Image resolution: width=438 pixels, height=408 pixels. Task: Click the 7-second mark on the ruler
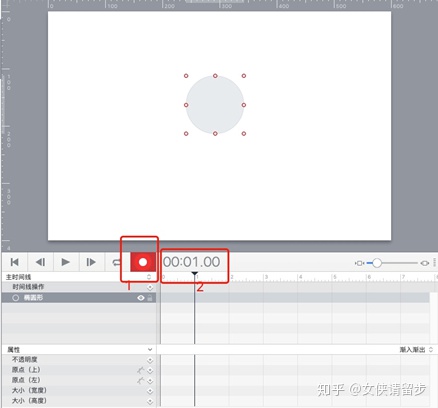(402, 277)
